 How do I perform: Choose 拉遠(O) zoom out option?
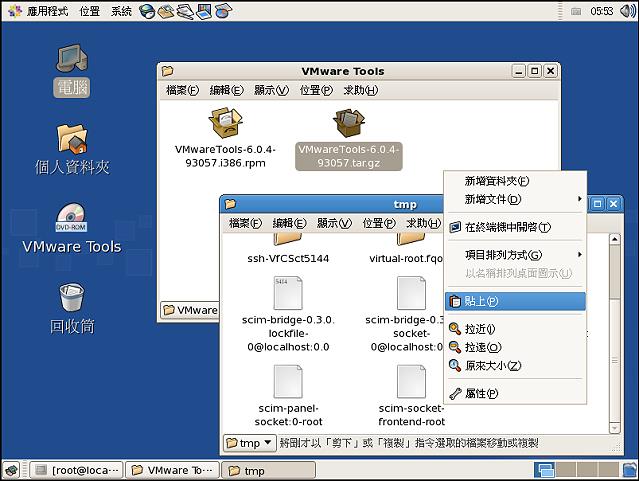click(x=515, y=347)
